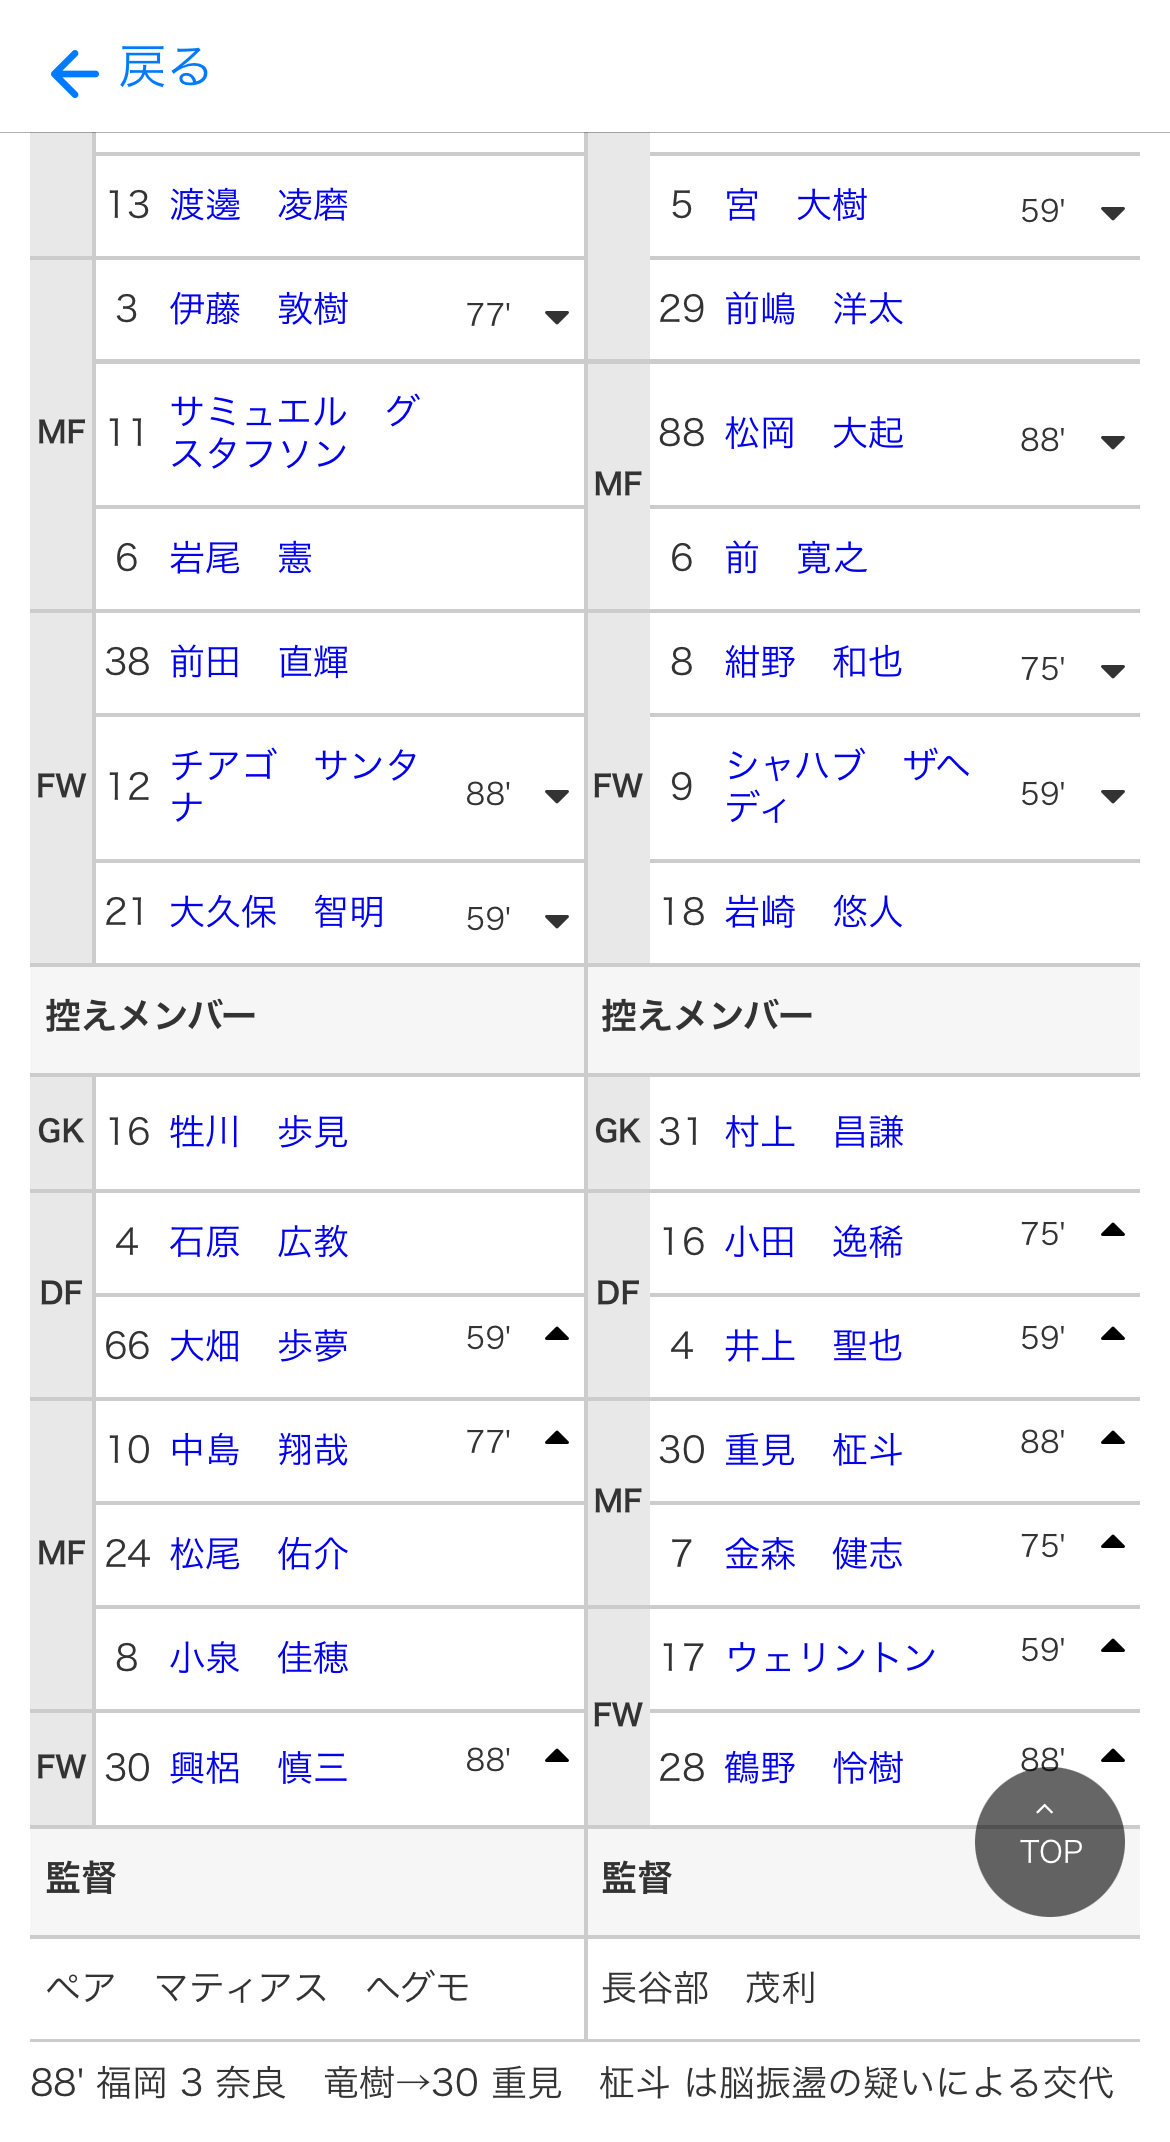Jump to page top with TOP button
Image resolution: width=1170 pixels, height=2142 pixels.
(x=1049, y=1841)
